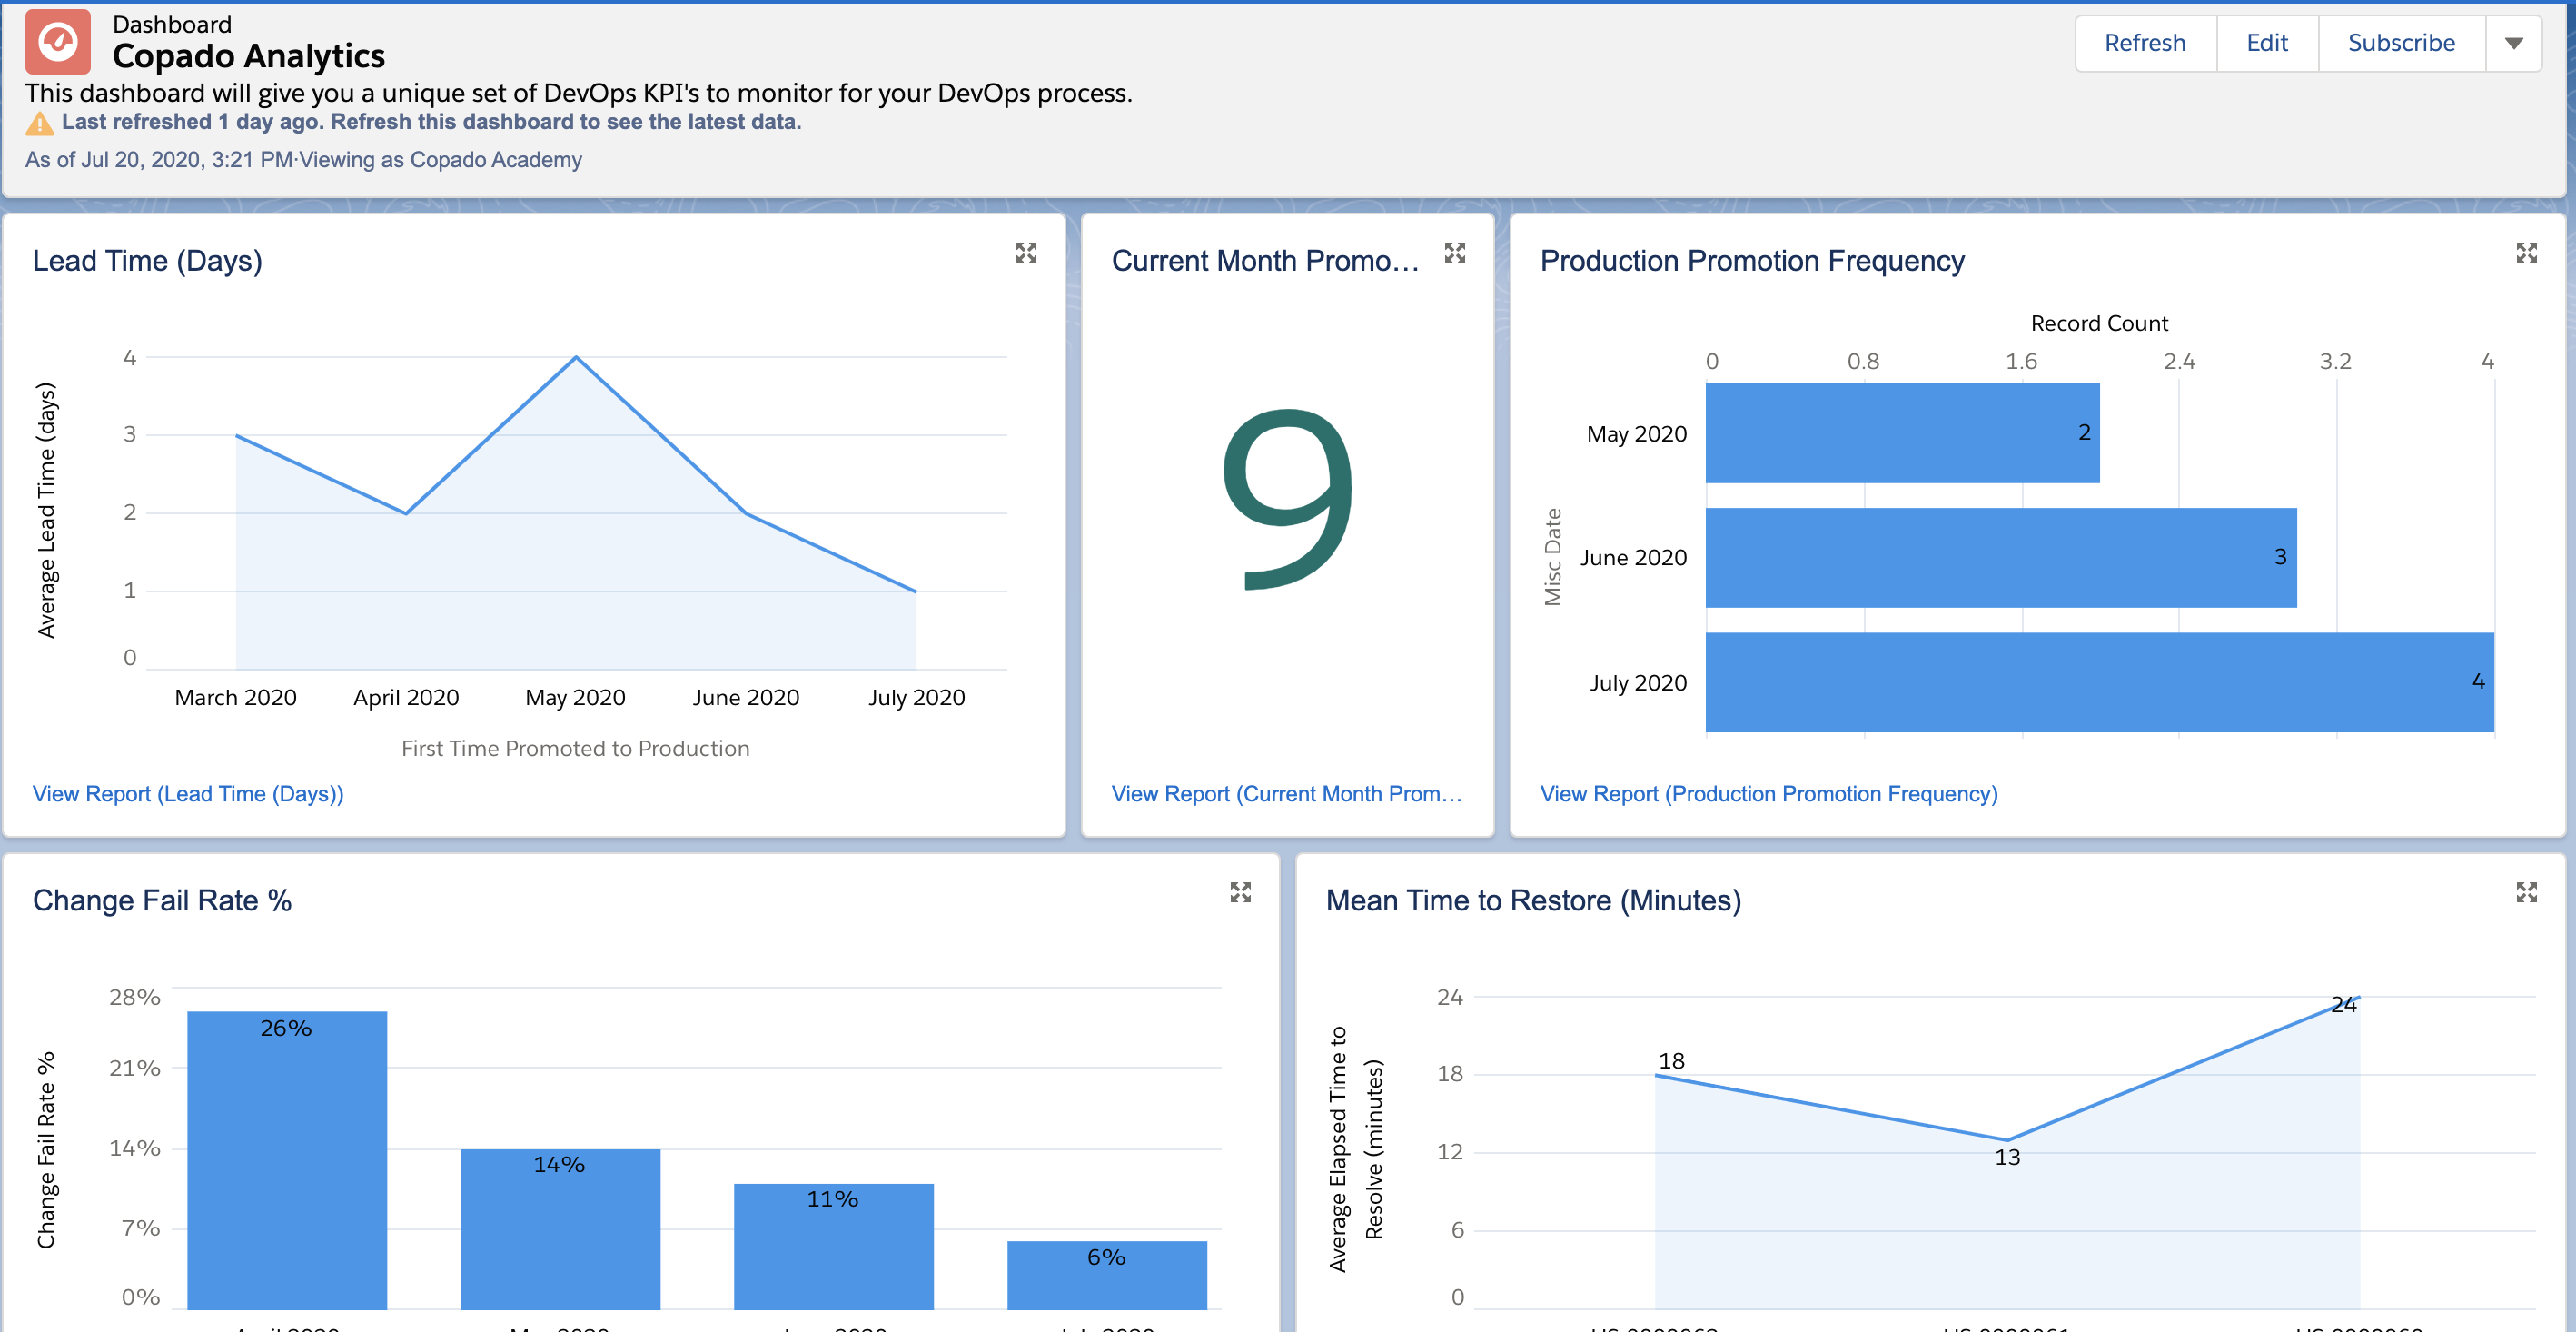
Task: Click the June 2020 bar showing 3
Action: pyautogui.click(x=2001, y=557)
